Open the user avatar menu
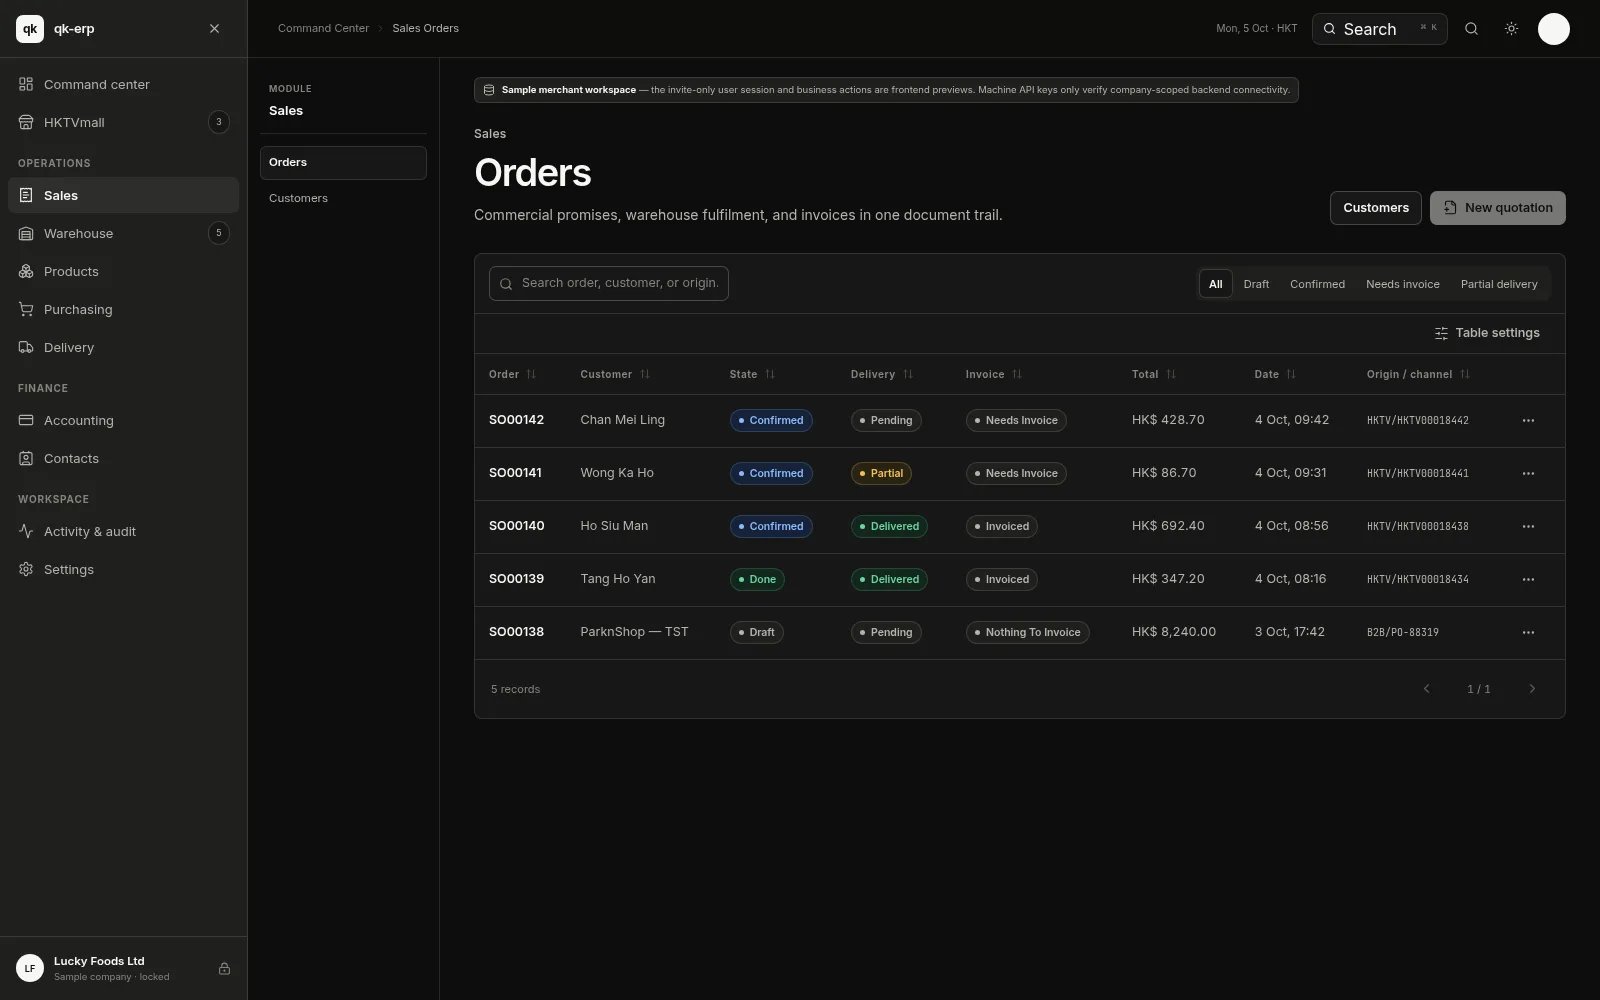Screen dimensions: 1600x1000 1553,29
